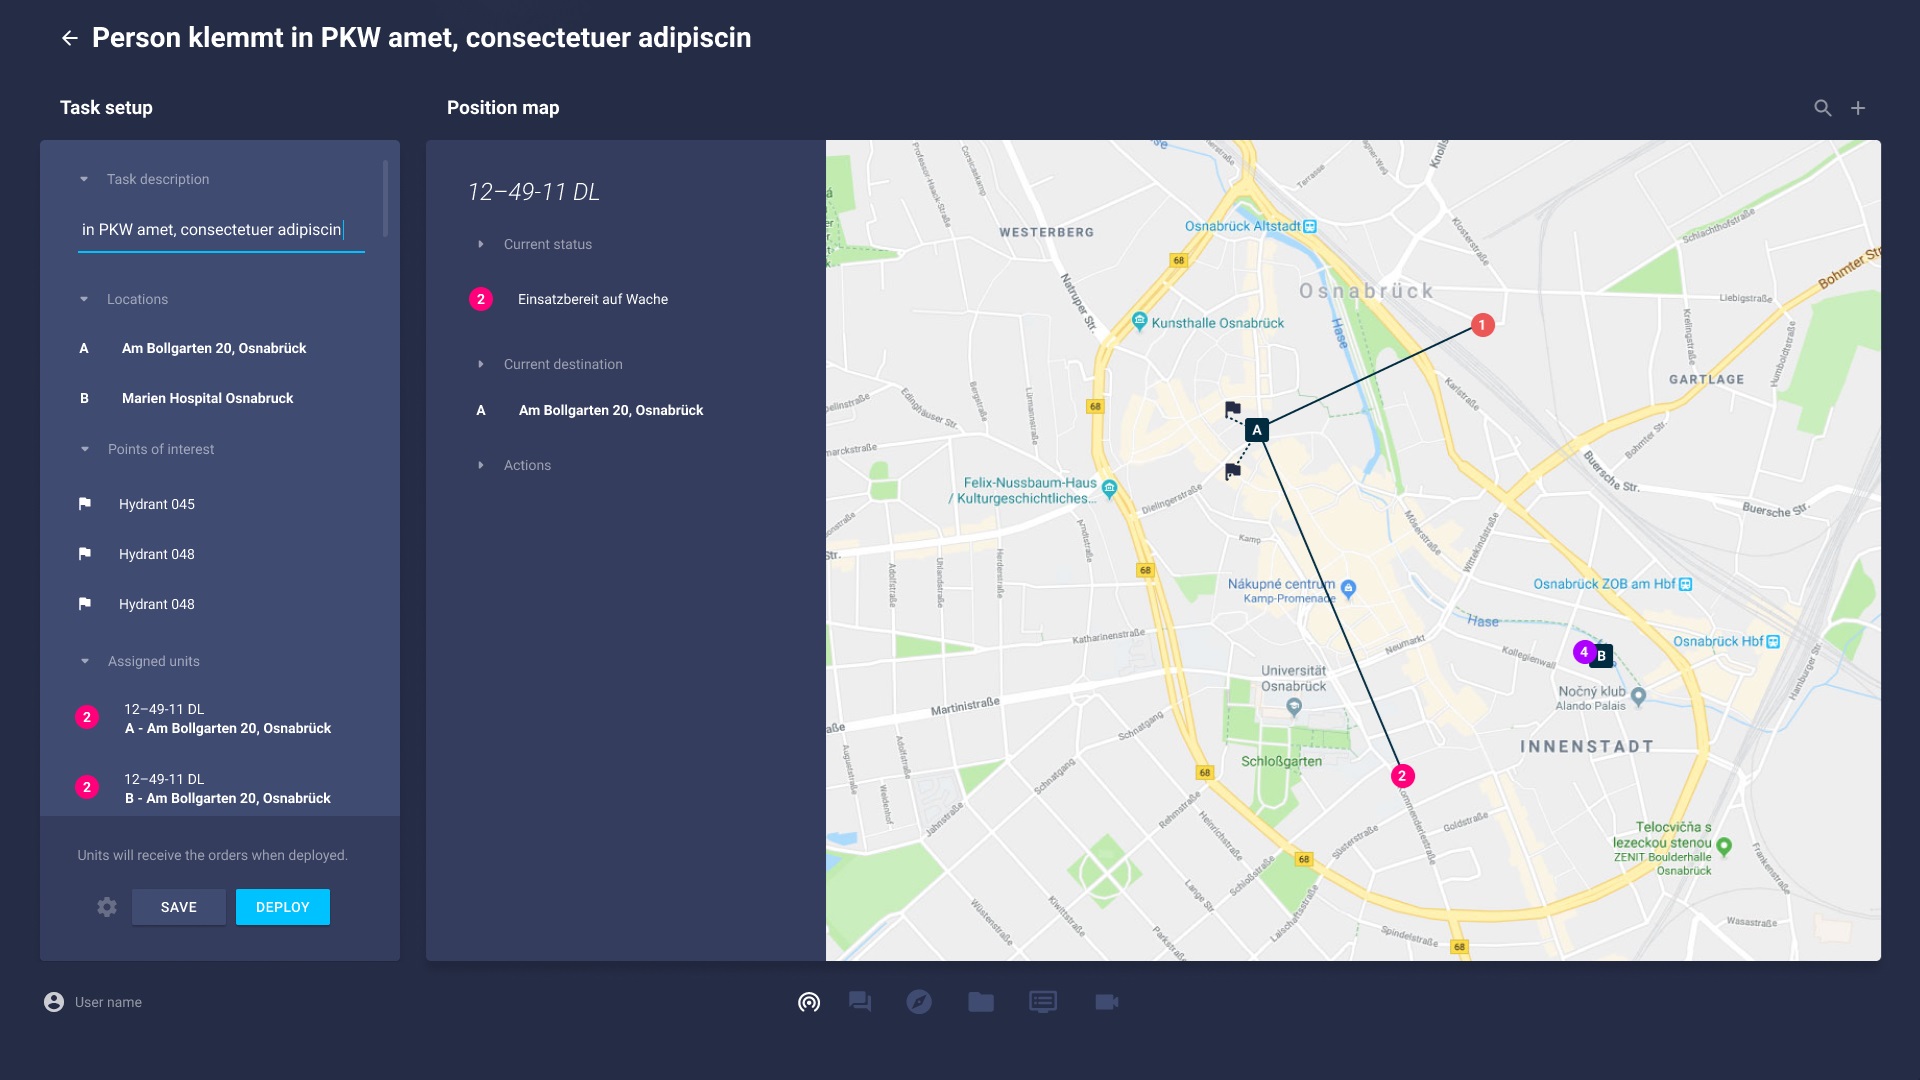Screen dimensions: 1920x1080
Task: Click the plus icon above the map
Action: [x=1858, y=108]
